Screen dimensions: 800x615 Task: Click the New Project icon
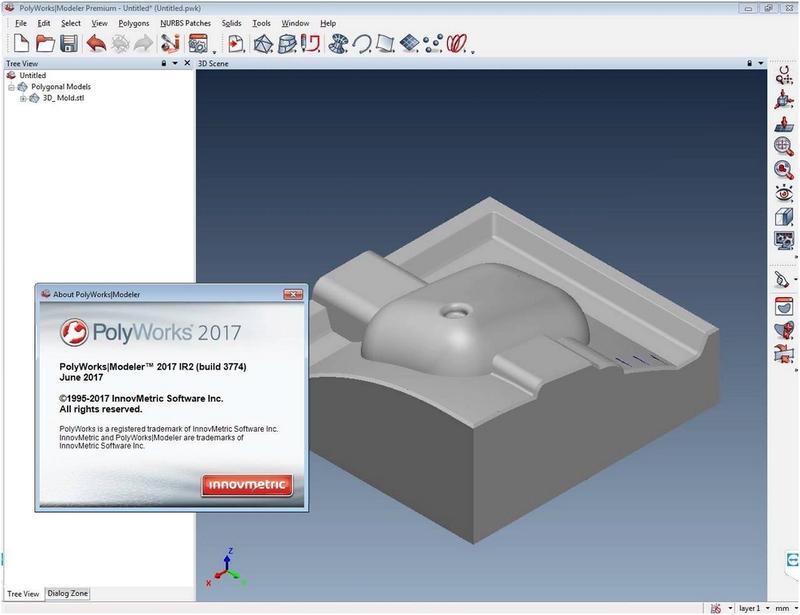(x=21, y=43)
